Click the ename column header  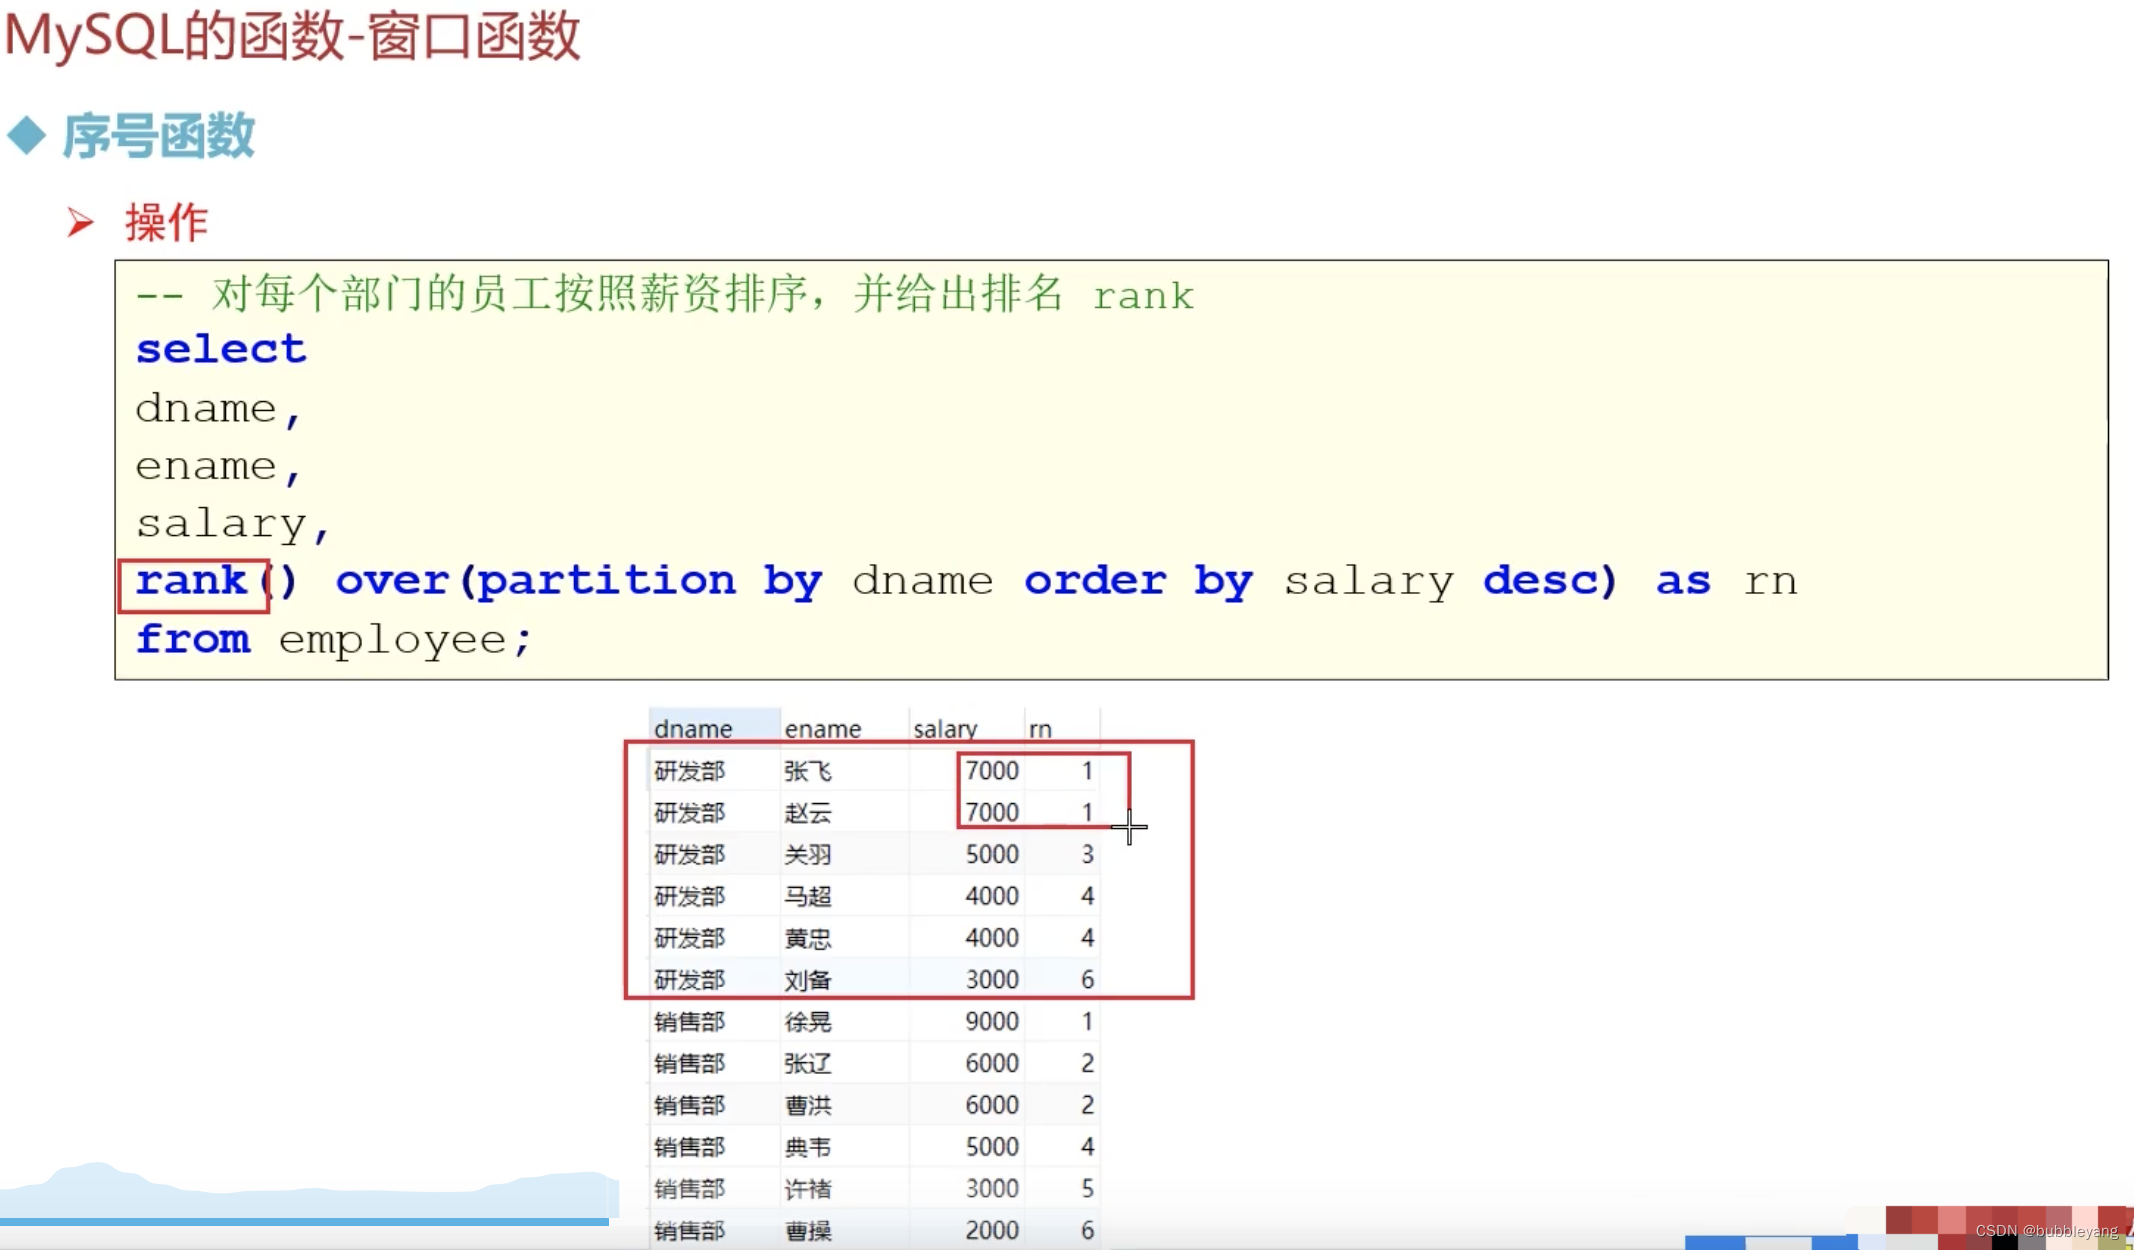(x=822, y=729)
